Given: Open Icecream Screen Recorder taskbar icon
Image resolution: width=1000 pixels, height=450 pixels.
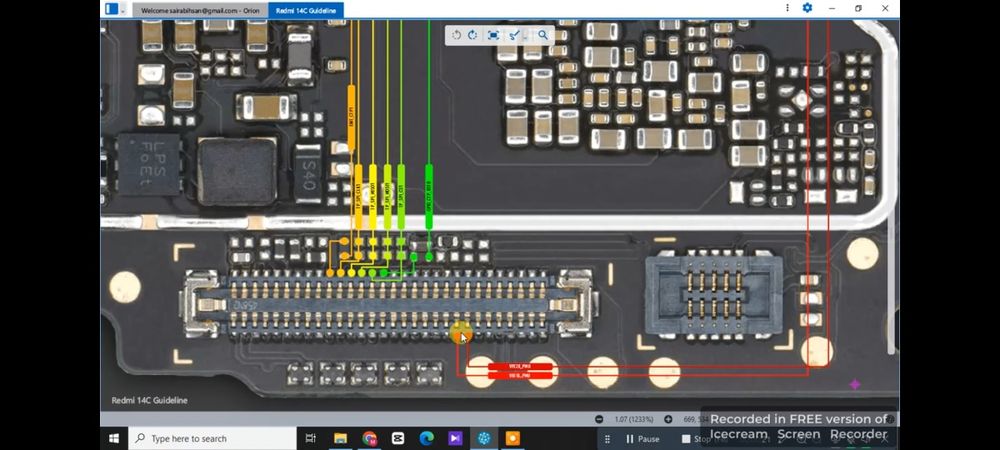Looking at the screenshot, I should [x=513, y=439].
